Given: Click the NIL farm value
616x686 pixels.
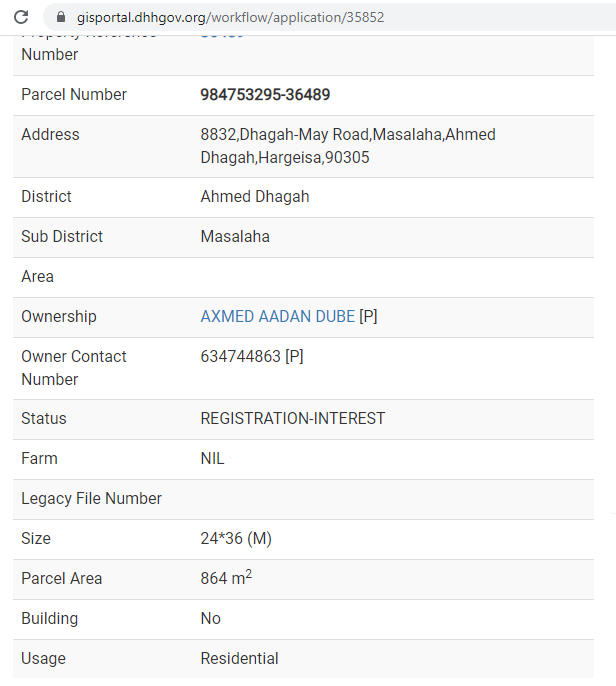Looking at the screenshot, I should click(212, 458).
